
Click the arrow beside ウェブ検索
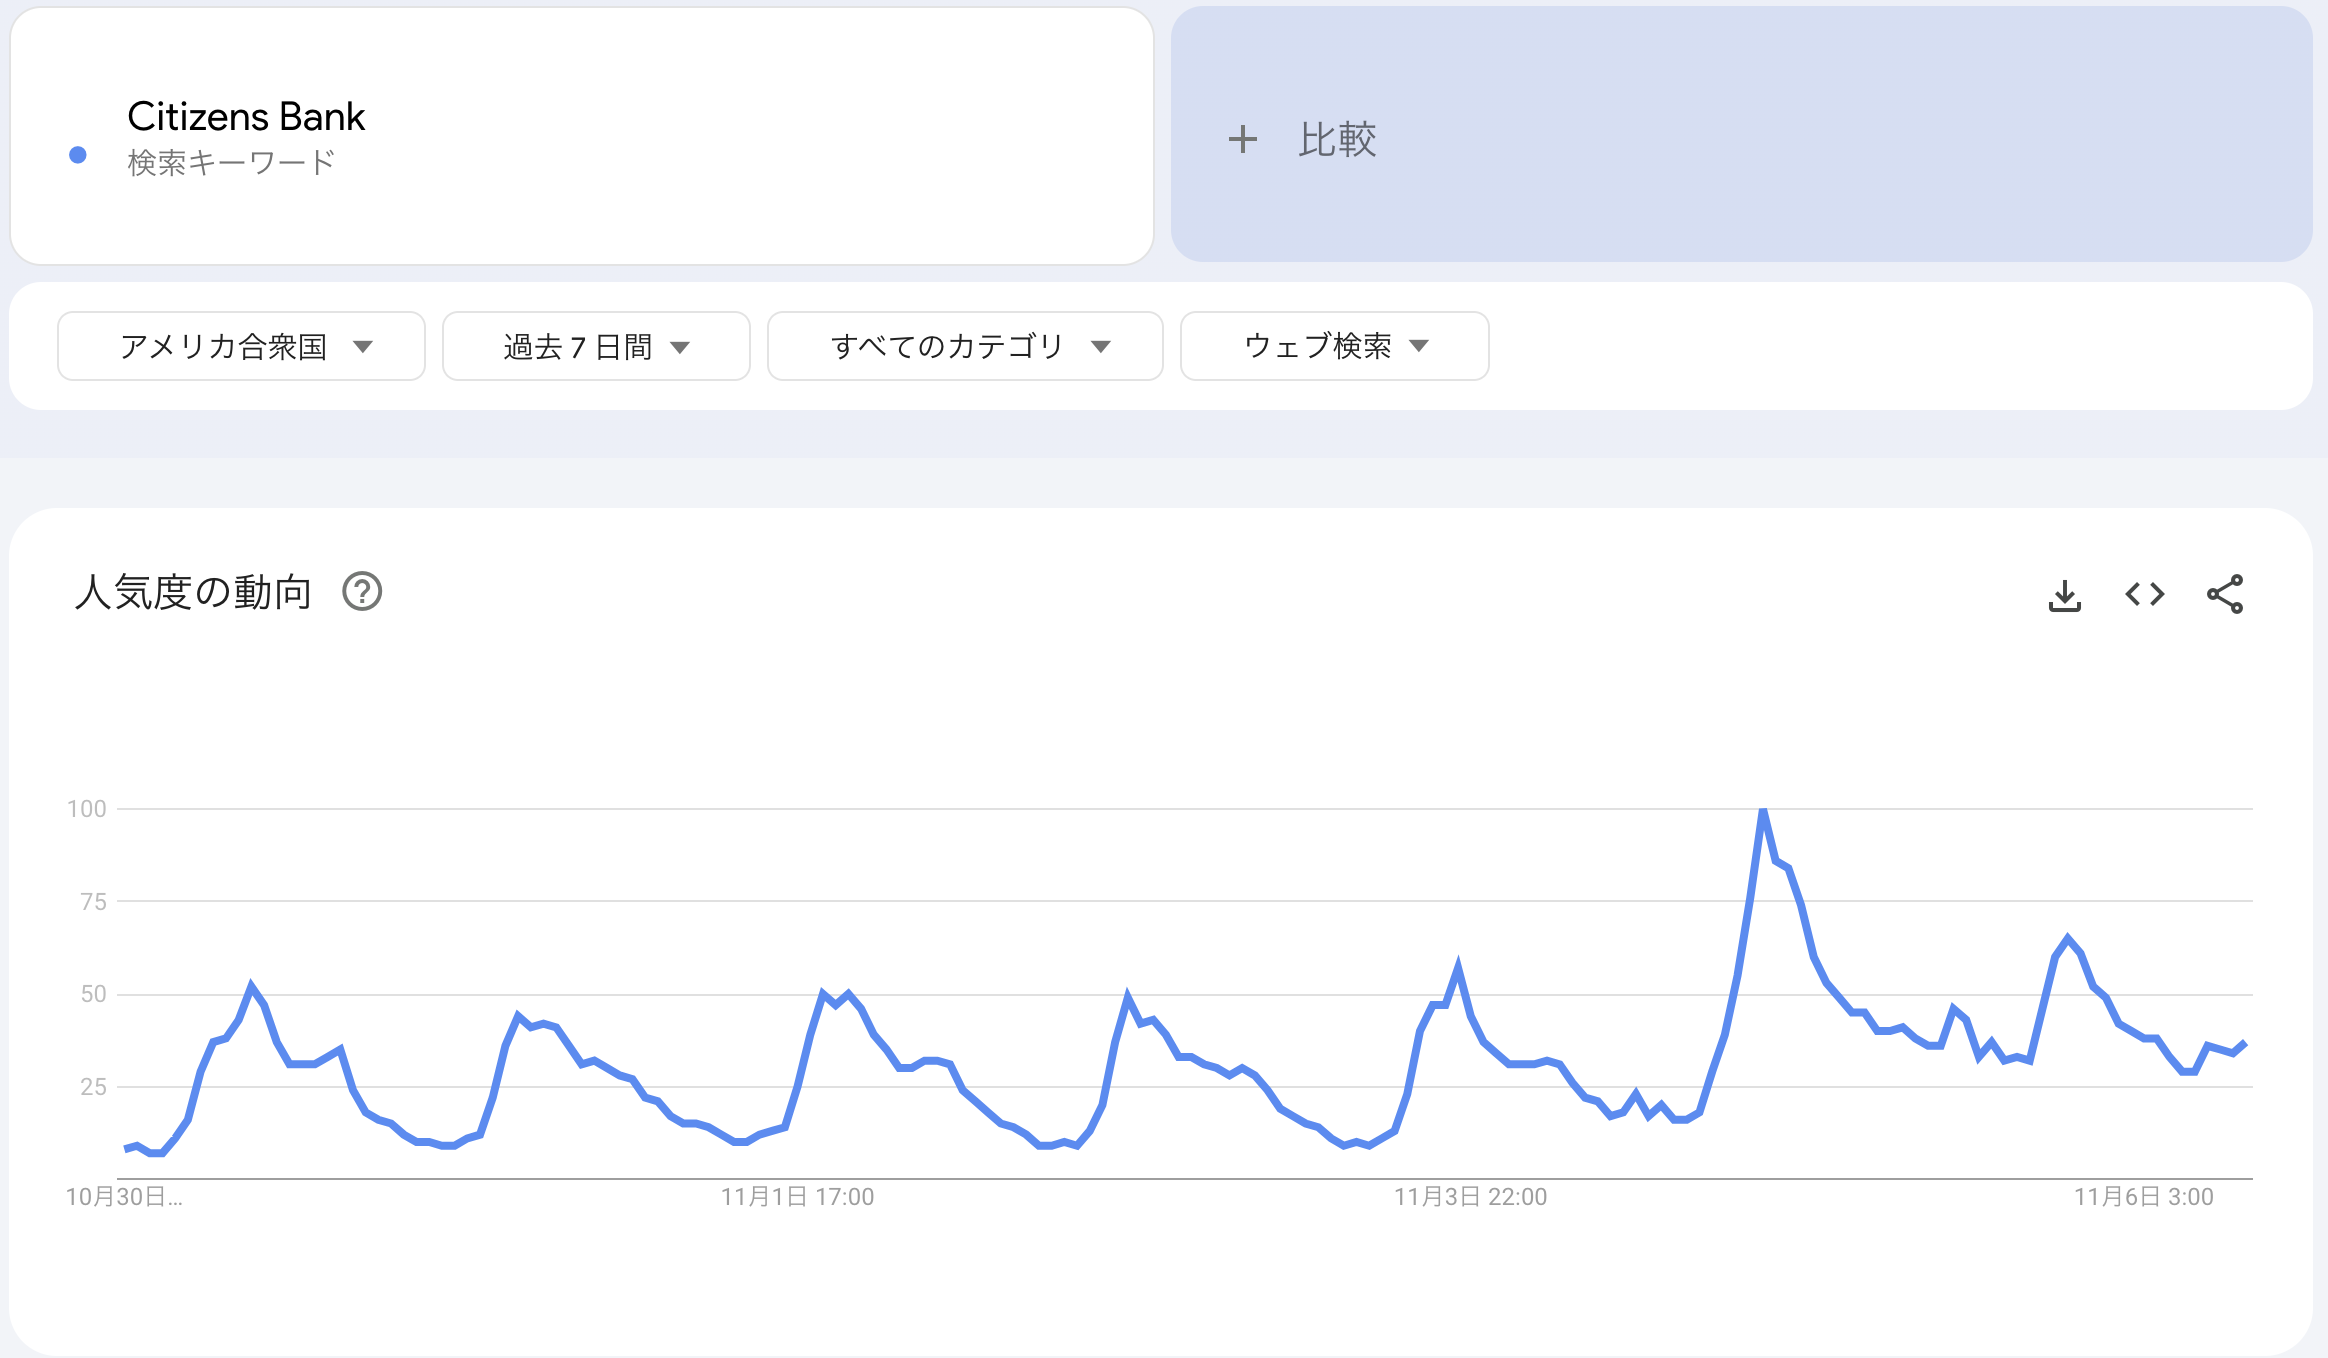coord(1419,346)
